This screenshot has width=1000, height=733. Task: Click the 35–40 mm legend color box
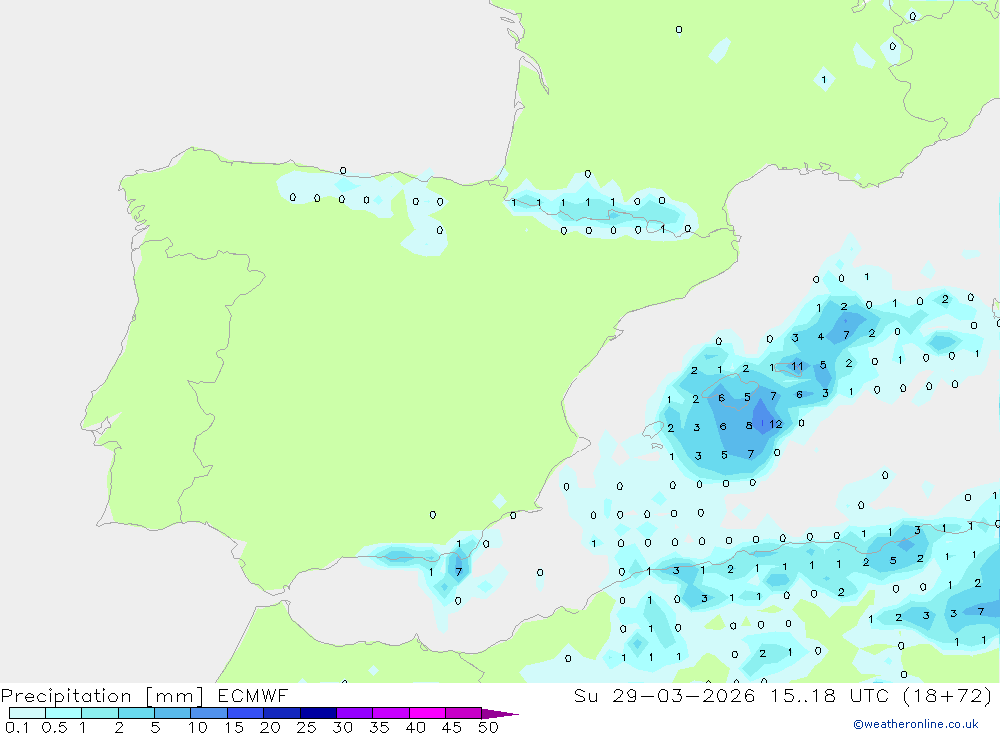[x=390, y=713]
